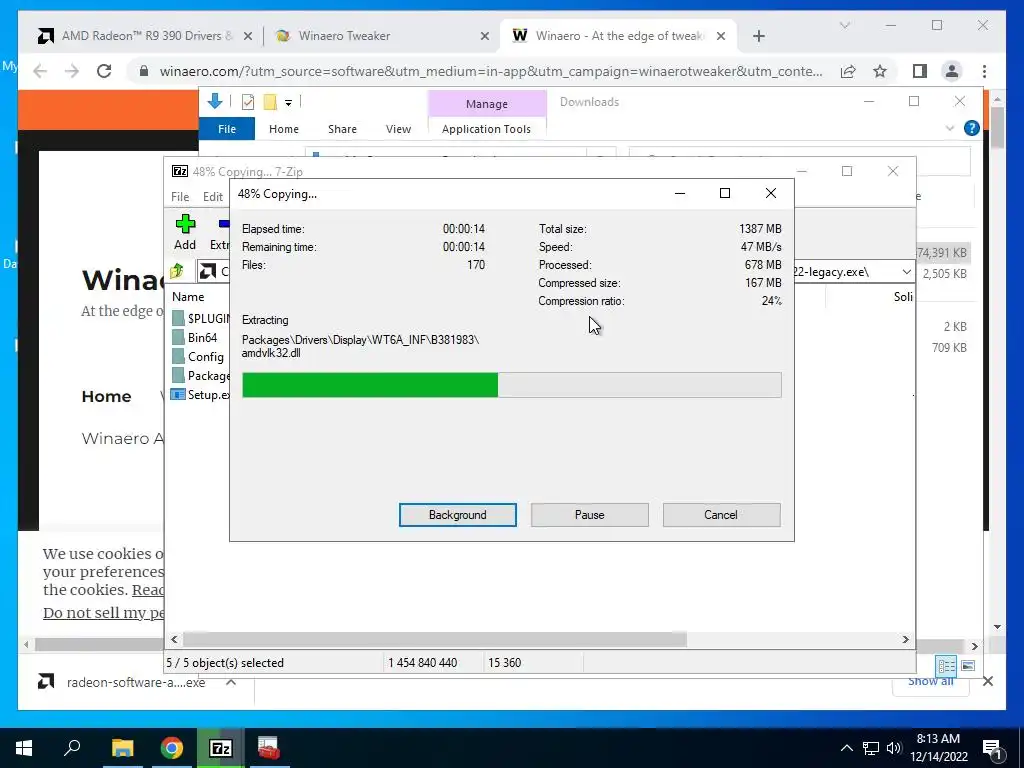1024x768 pixels.
Task: Click Chrome back navigation arrow
Action: click(40, 71)
